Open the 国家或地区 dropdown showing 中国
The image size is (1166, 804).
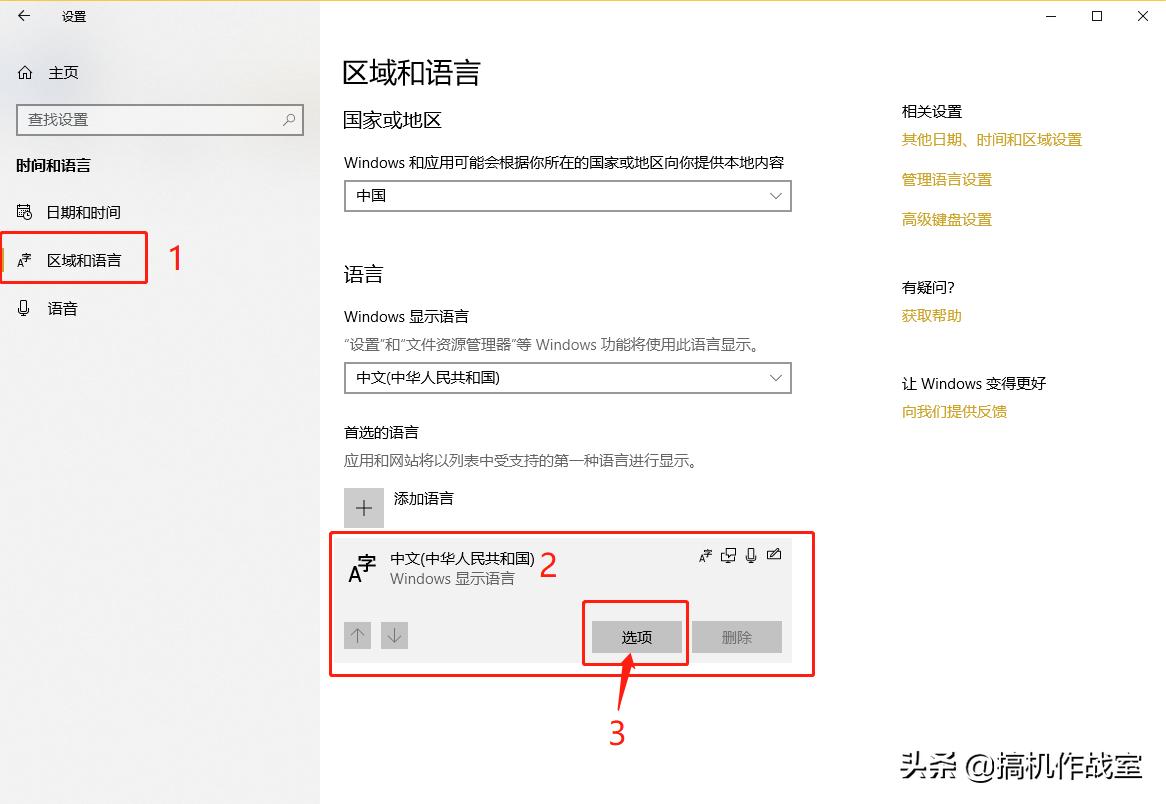click(x=567, y=196)
